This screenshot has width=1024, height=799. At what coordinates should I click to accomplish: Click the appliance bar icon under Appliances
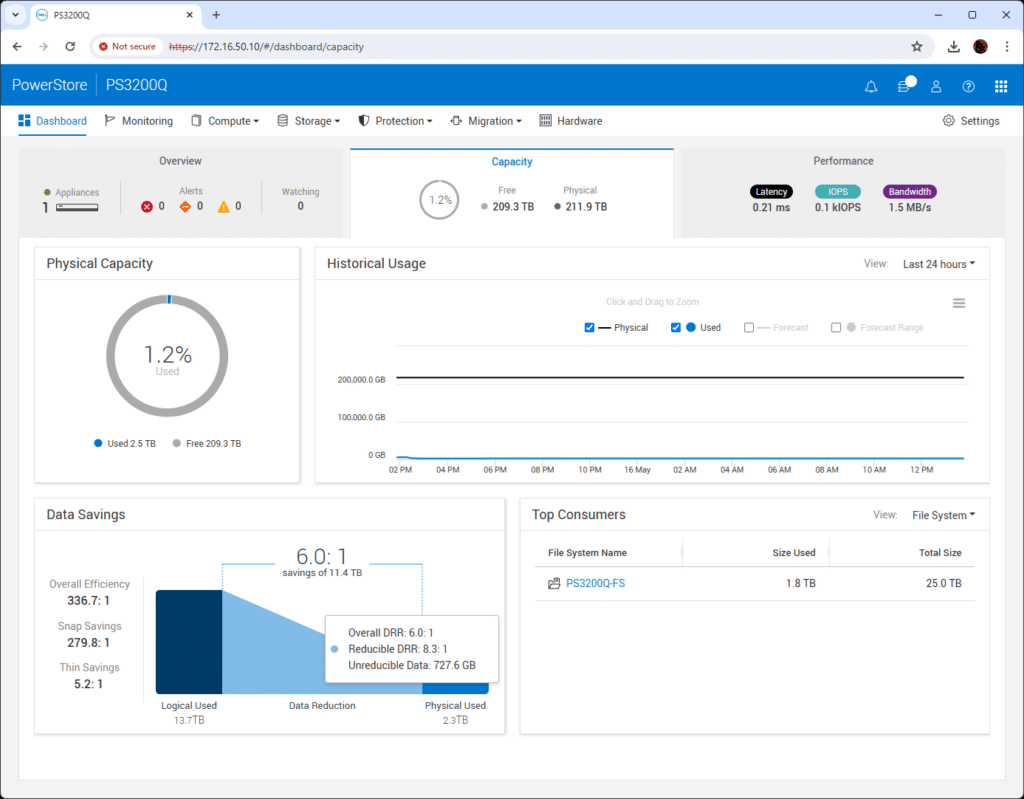pos(77,207)
